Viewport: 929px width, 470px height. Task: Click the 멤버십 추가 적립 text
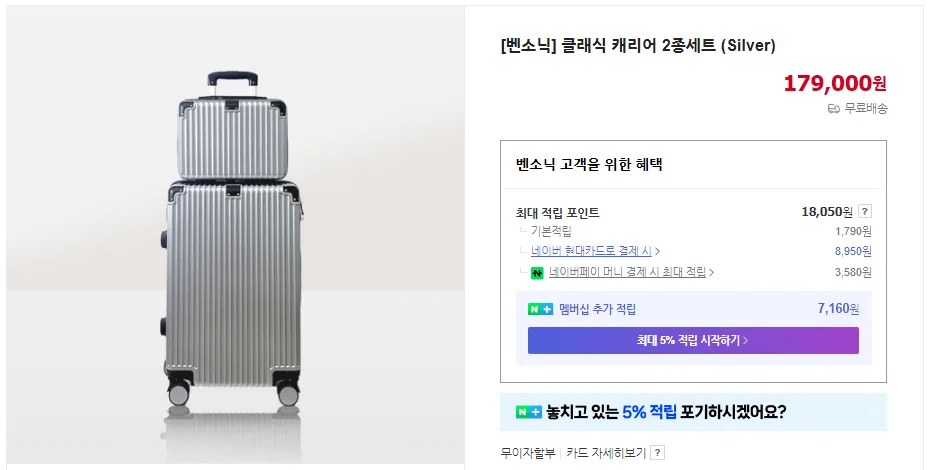pos(597,309)
